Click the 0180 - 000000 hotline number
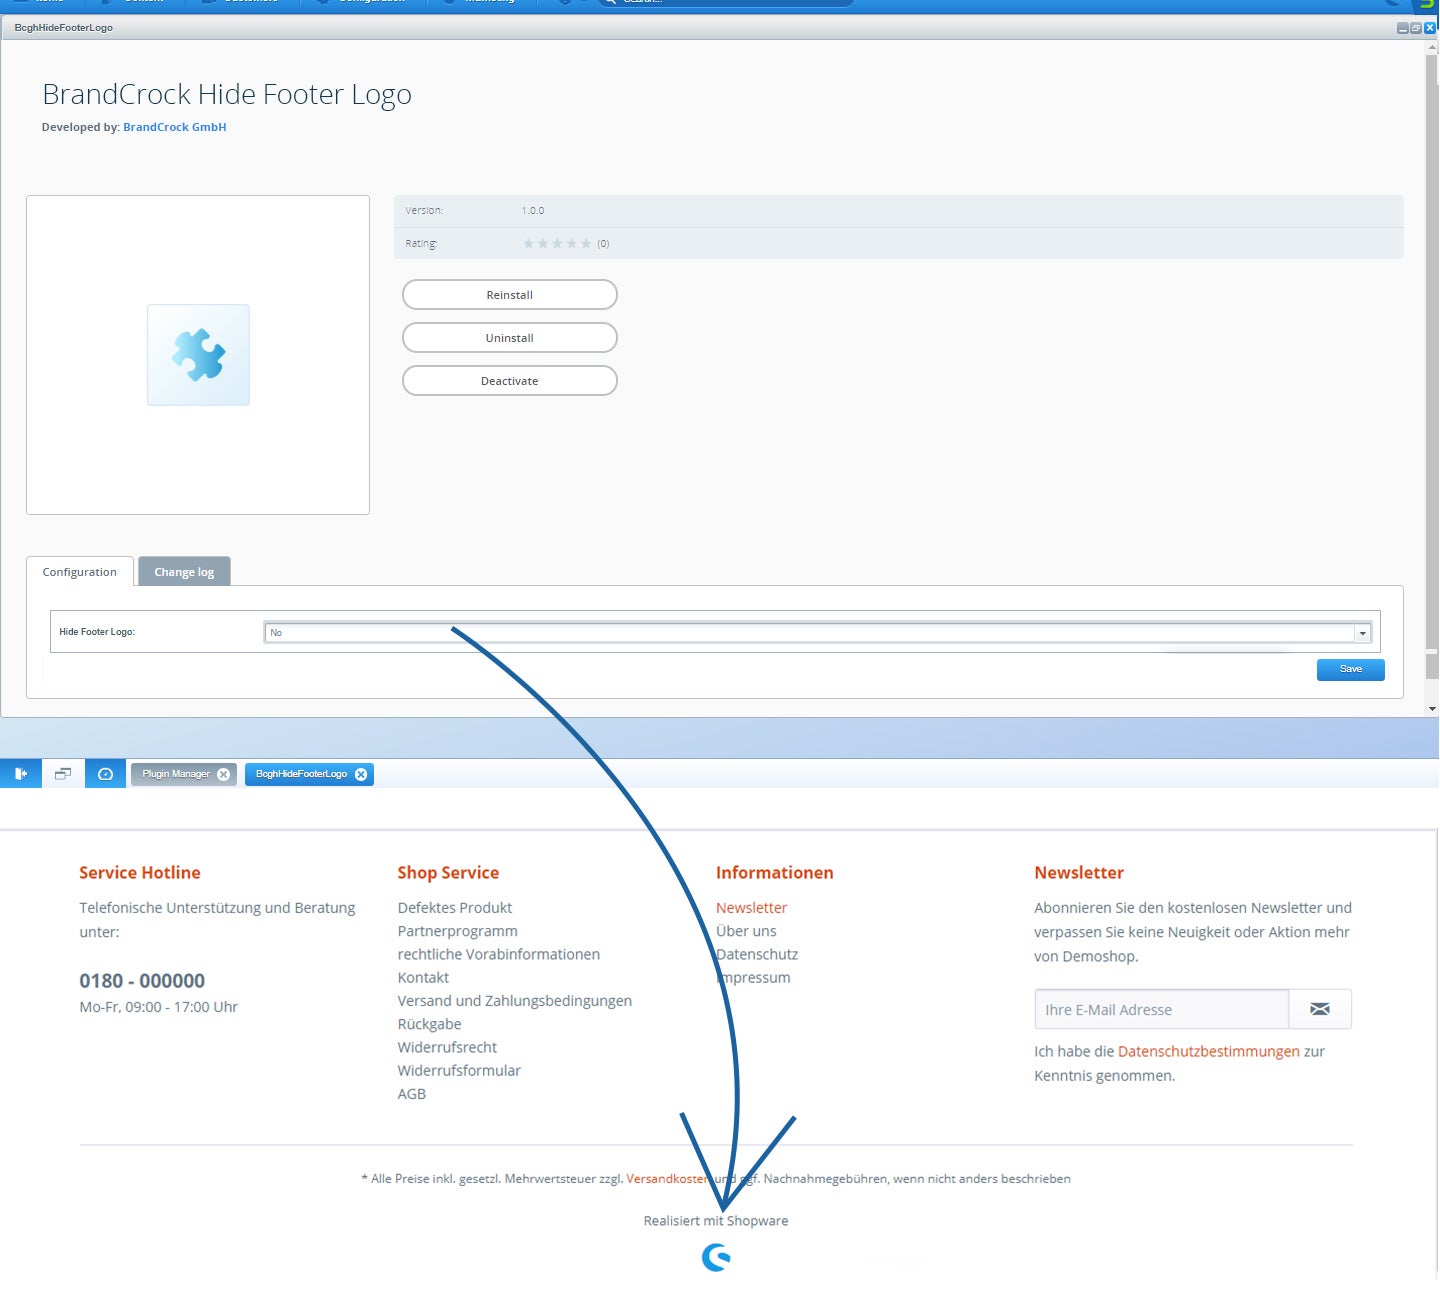Viewport: 1440px width, 1316px height. (142, 981)
